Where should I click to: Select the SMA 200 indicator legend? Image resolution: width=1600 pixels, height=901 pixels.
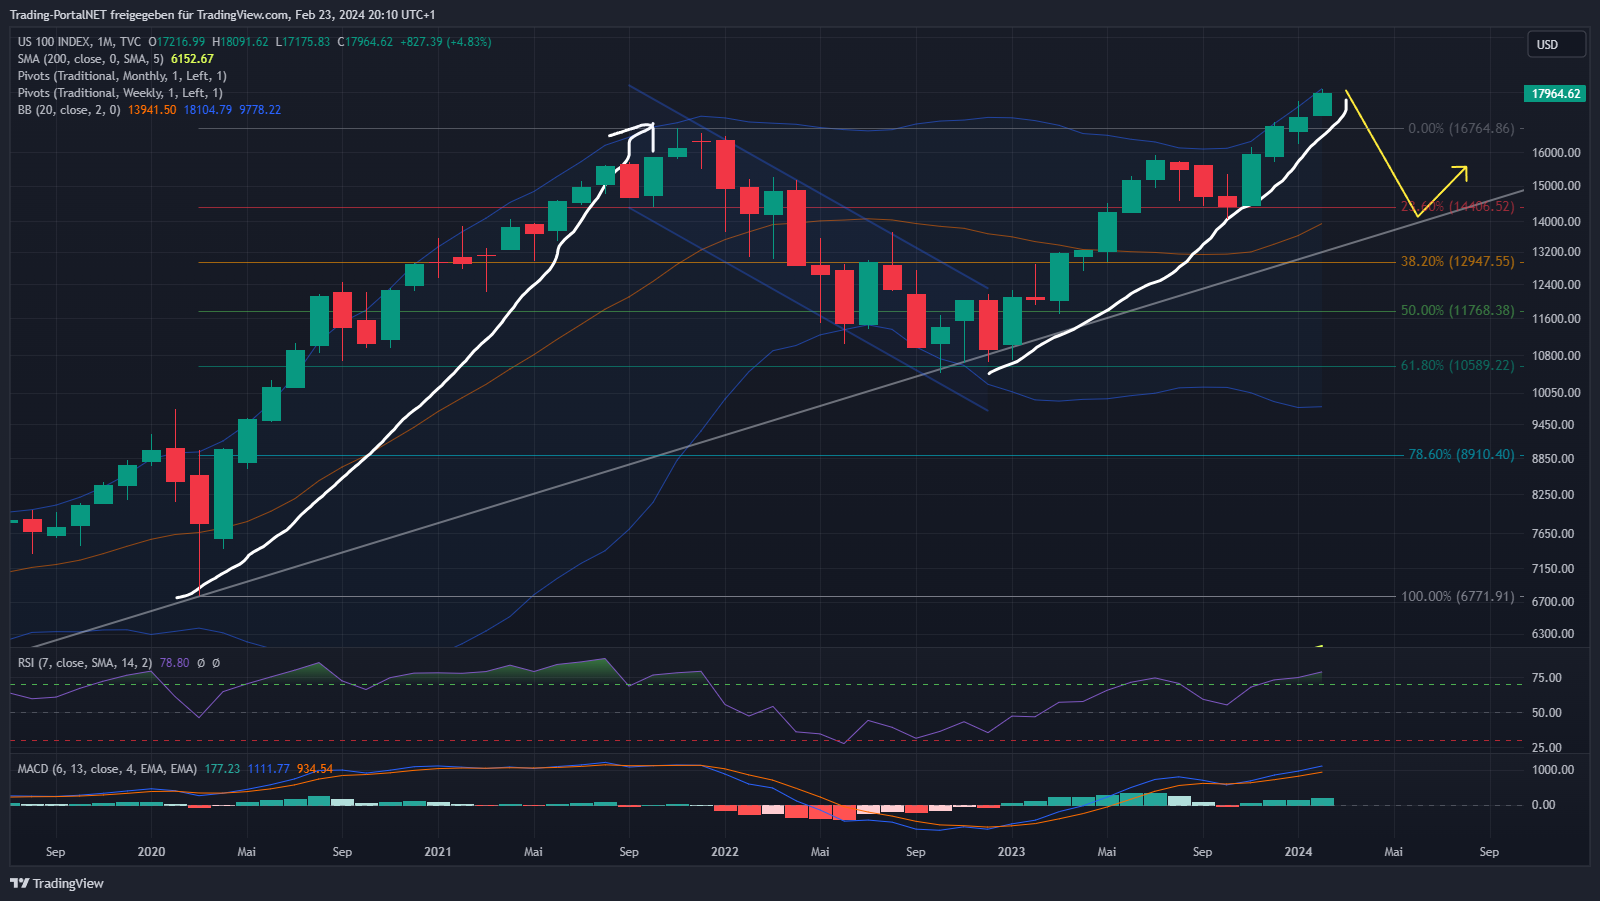tap(90, 59)
